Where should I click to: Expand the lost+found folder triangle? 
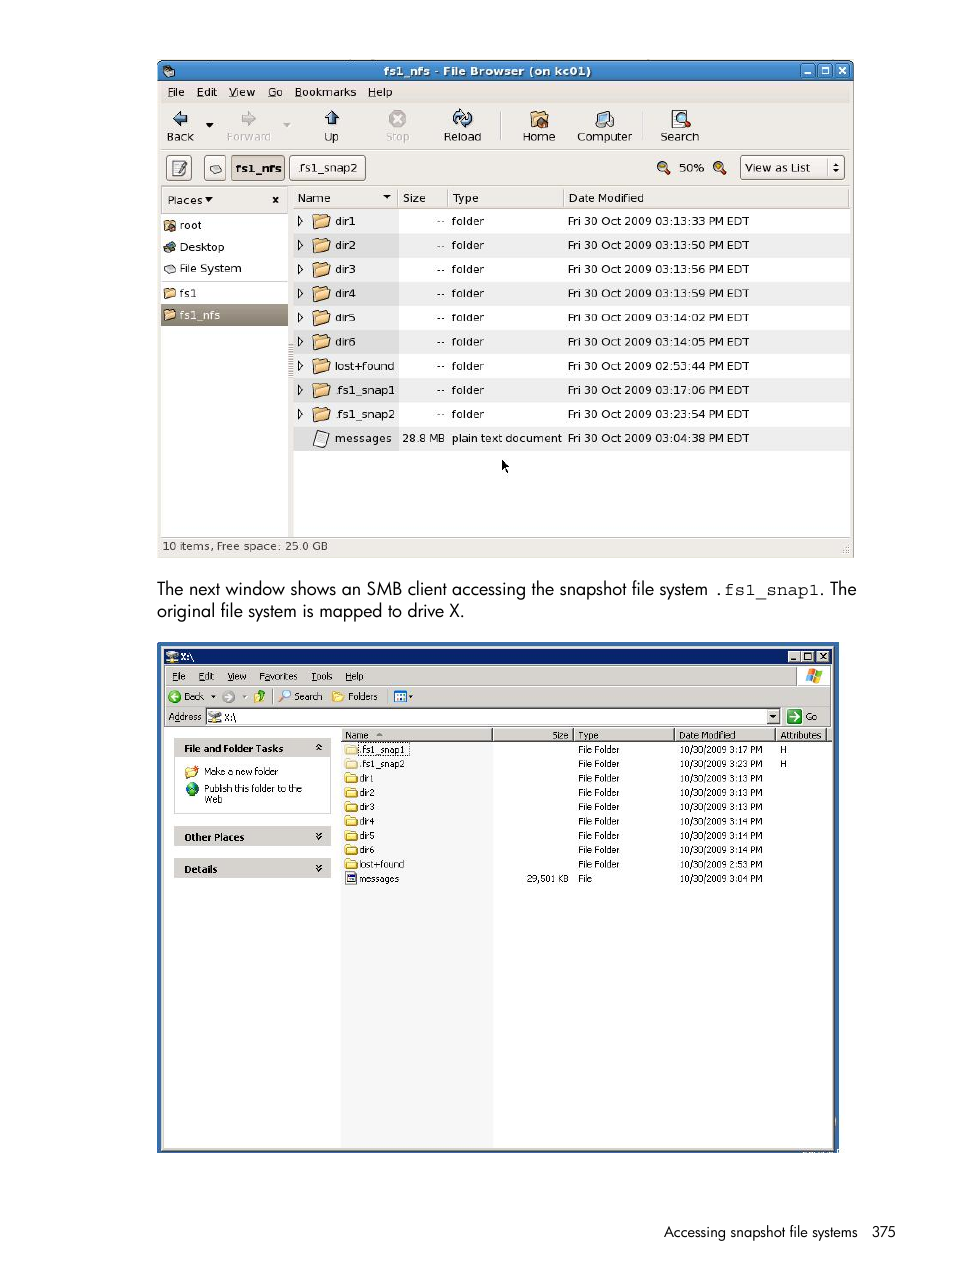point(300,366)
